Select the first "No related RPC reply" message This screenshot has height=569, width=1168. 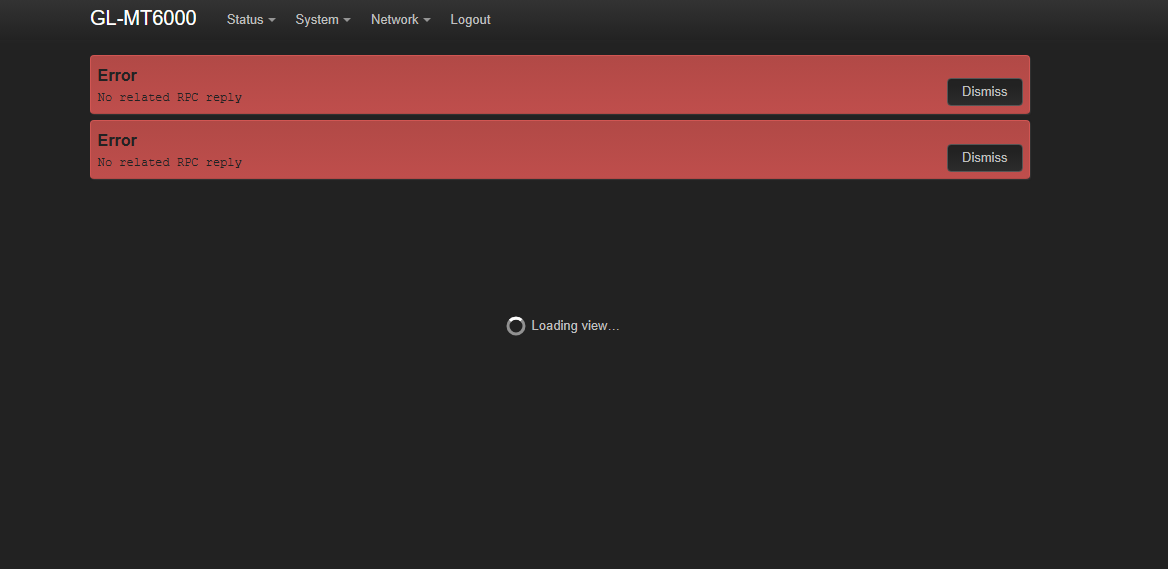(170, 98)
